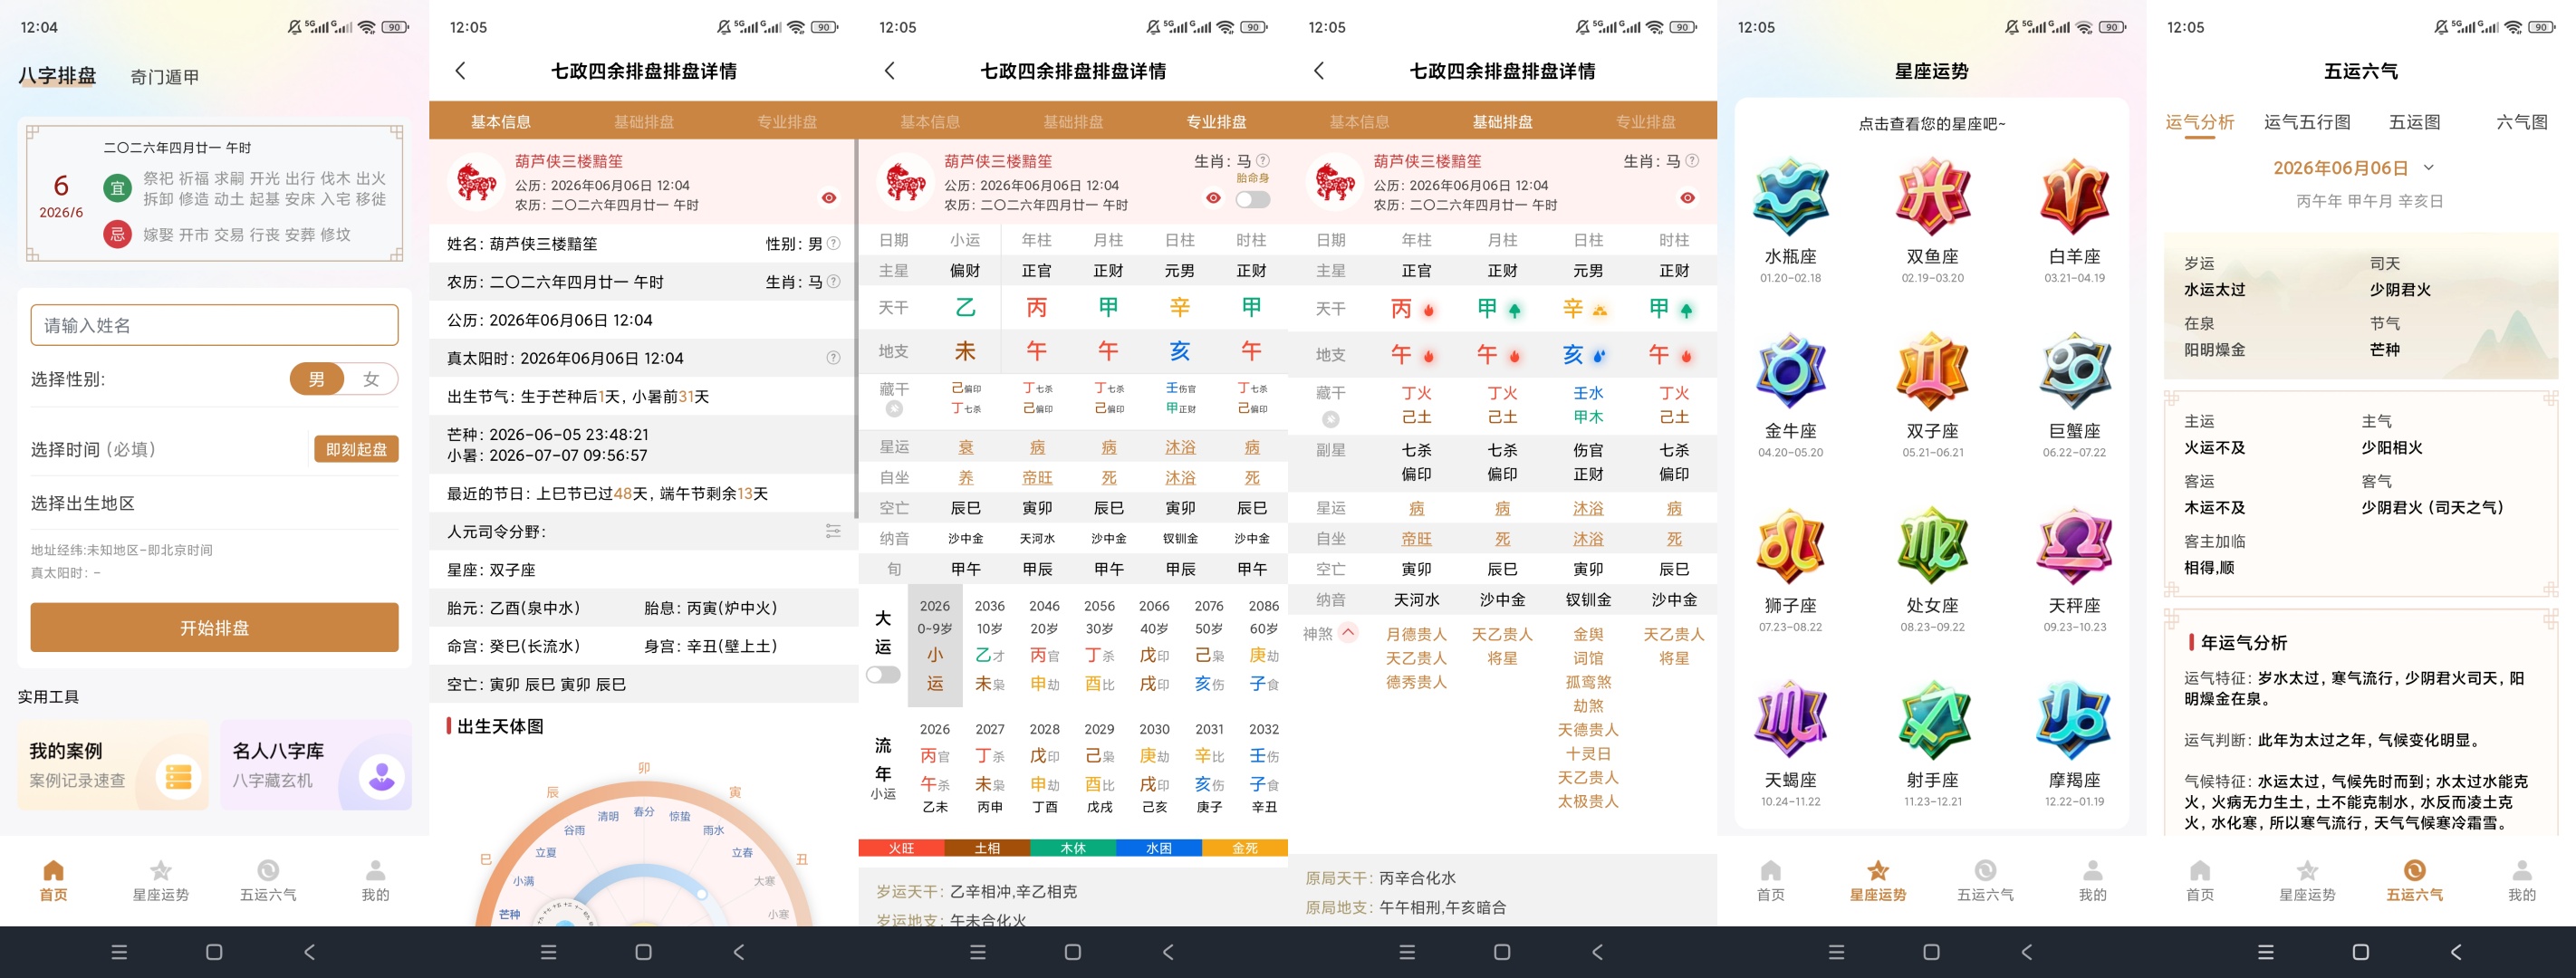Expand the date dropdown 2026年06月06日
This screenshot has width=2576, height=978.
pyautogui.click(x=2429, y=167)
